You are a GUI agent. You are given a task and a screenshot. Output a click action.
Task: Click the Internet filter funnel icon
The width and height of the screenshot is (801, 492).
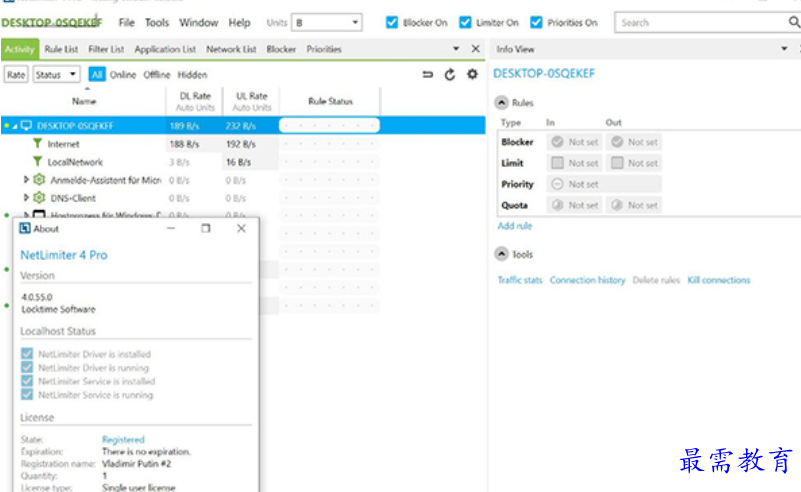[37, 144]
